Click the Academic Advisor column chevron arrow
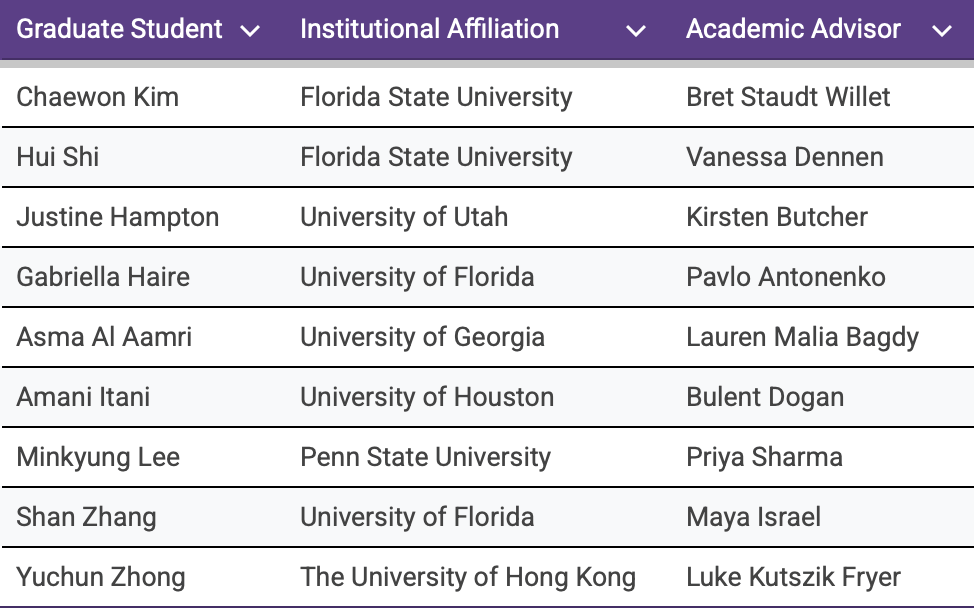The height and width of the screenshot is (608, 974). click(941, 31)
